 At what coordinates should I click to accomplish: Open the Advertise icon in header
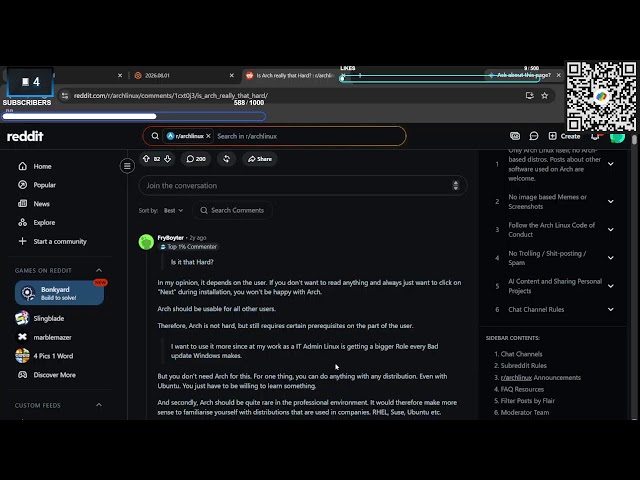pyautogui.click(x=515, y=136)
